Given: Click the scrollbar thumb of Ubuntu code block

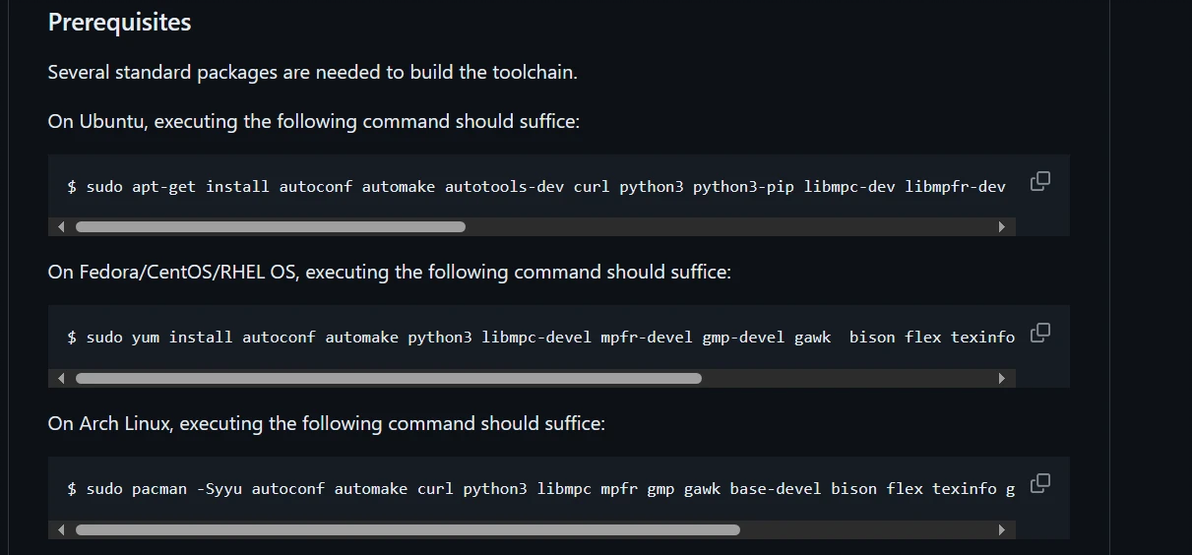Looking at the screenshot, I should (x=271, y=227).
